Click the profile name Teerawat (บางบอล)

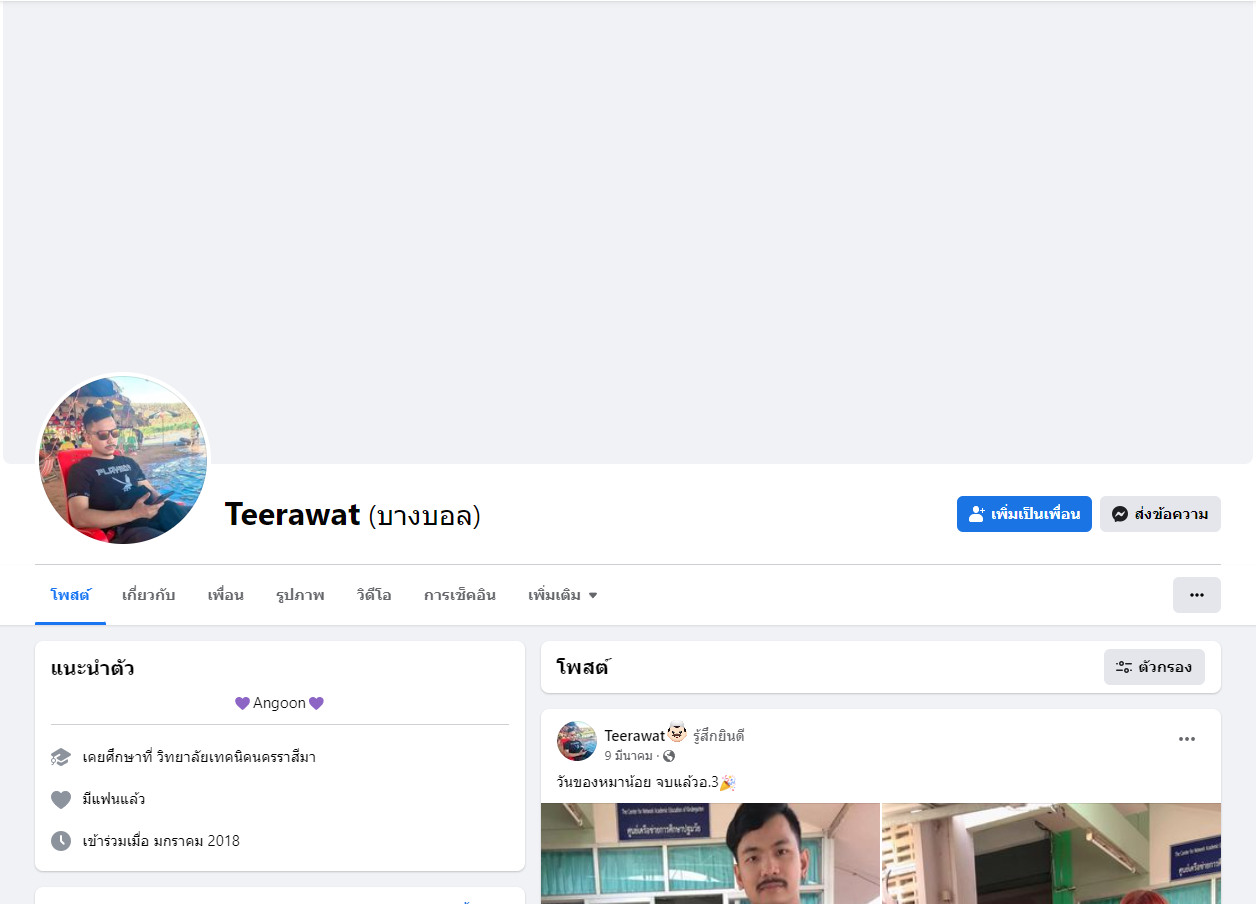coord(352,514)
